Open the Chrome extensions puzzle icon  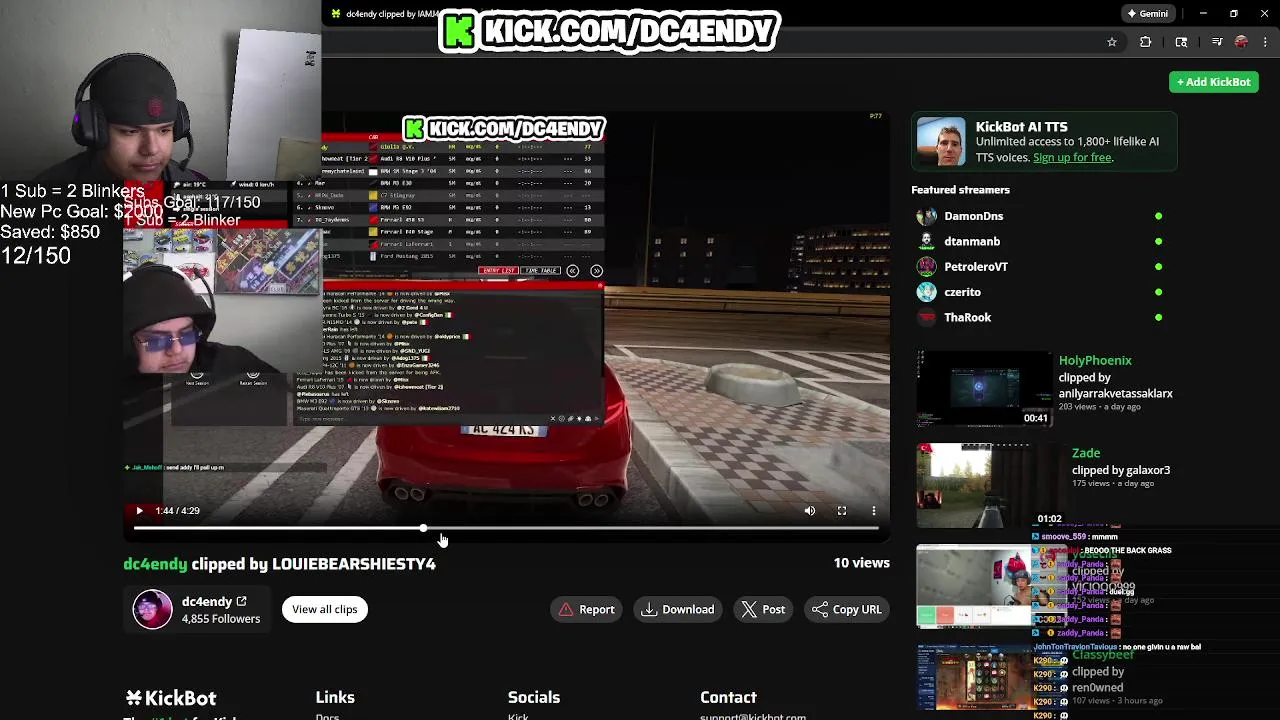[x=1146, y=42]
